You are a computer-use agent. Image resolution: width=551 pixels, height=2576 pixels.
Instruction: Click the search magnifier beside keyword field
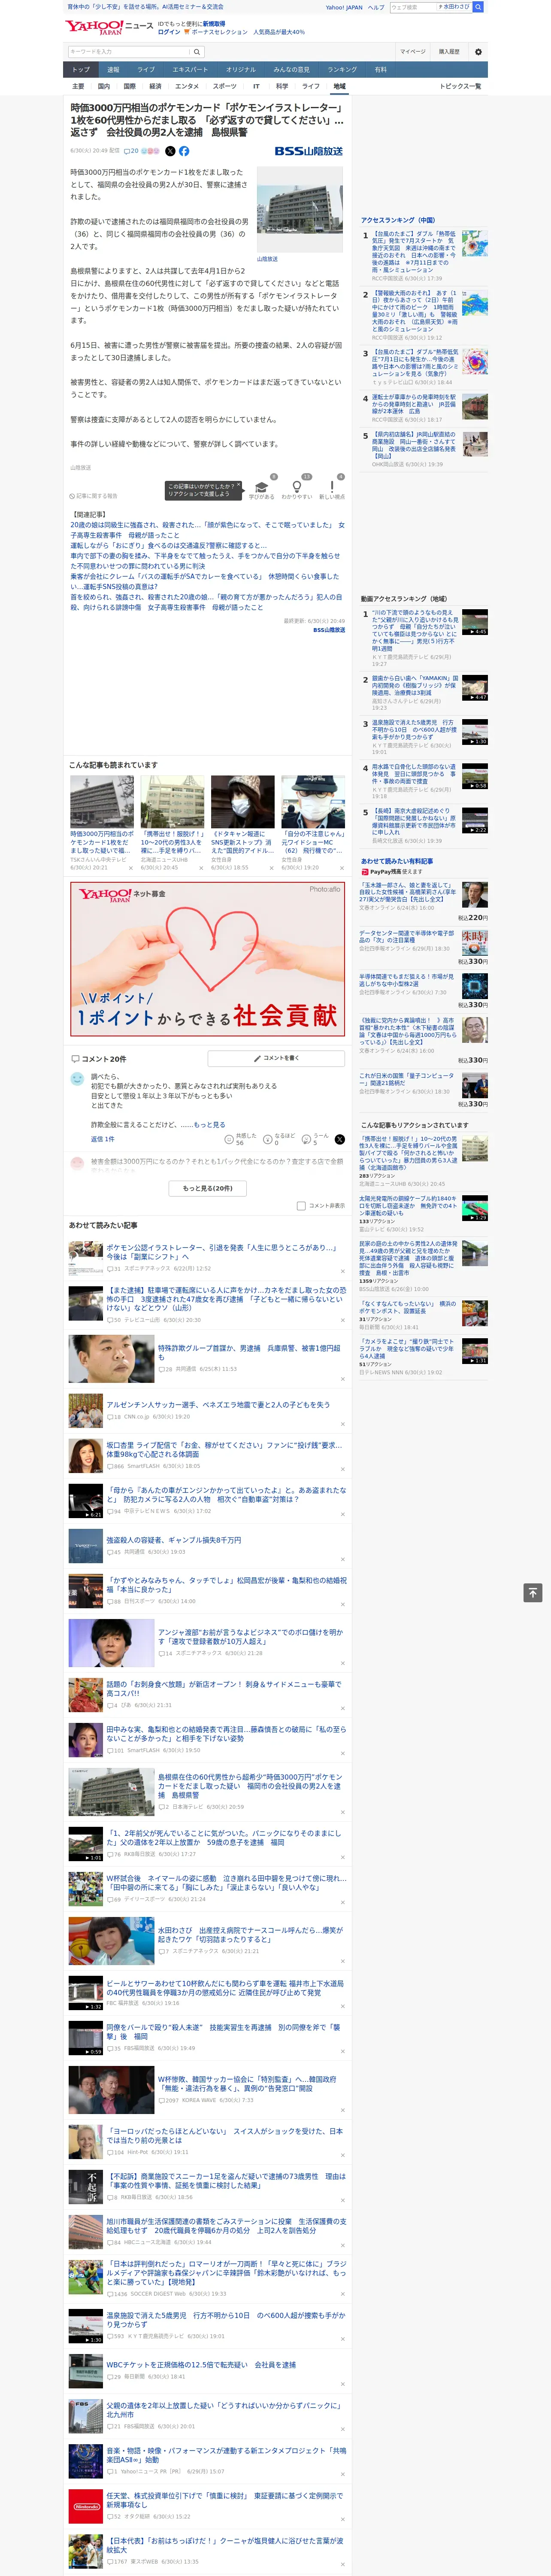pos(197,52)
